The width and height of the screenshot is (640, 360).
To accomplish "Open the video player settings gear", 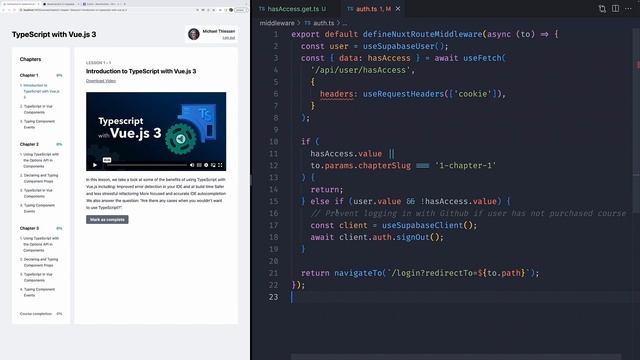I will (206, 165).
